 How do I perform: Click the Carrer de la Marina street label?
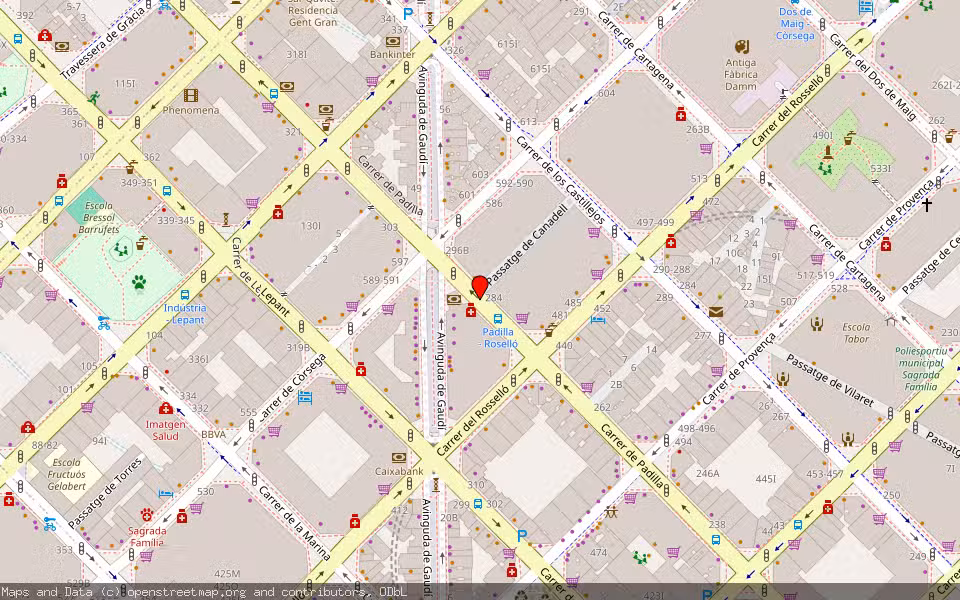[294, 523]
